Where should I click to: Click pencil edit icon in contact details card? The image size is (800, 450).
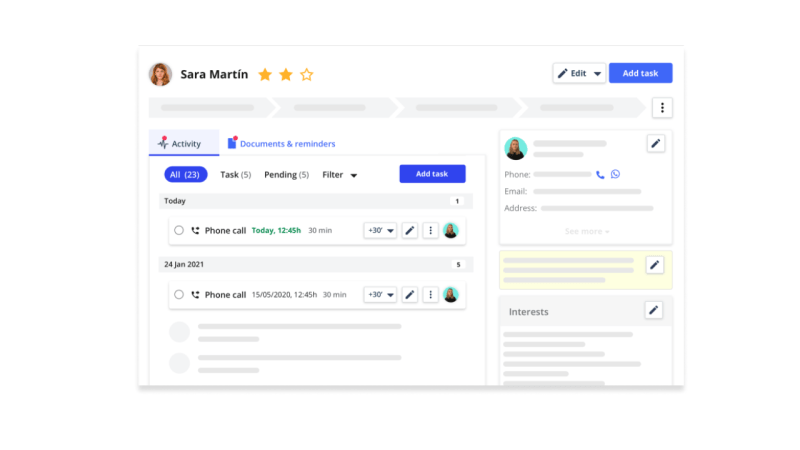coord(655,144)
